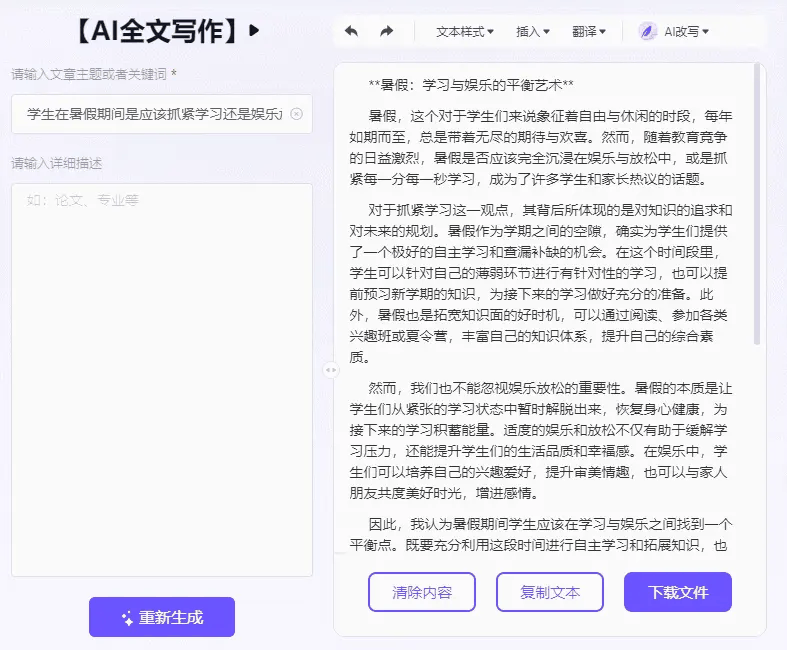
Task: Open the 文本样式 dropdown
Action: tap(465, 32)
